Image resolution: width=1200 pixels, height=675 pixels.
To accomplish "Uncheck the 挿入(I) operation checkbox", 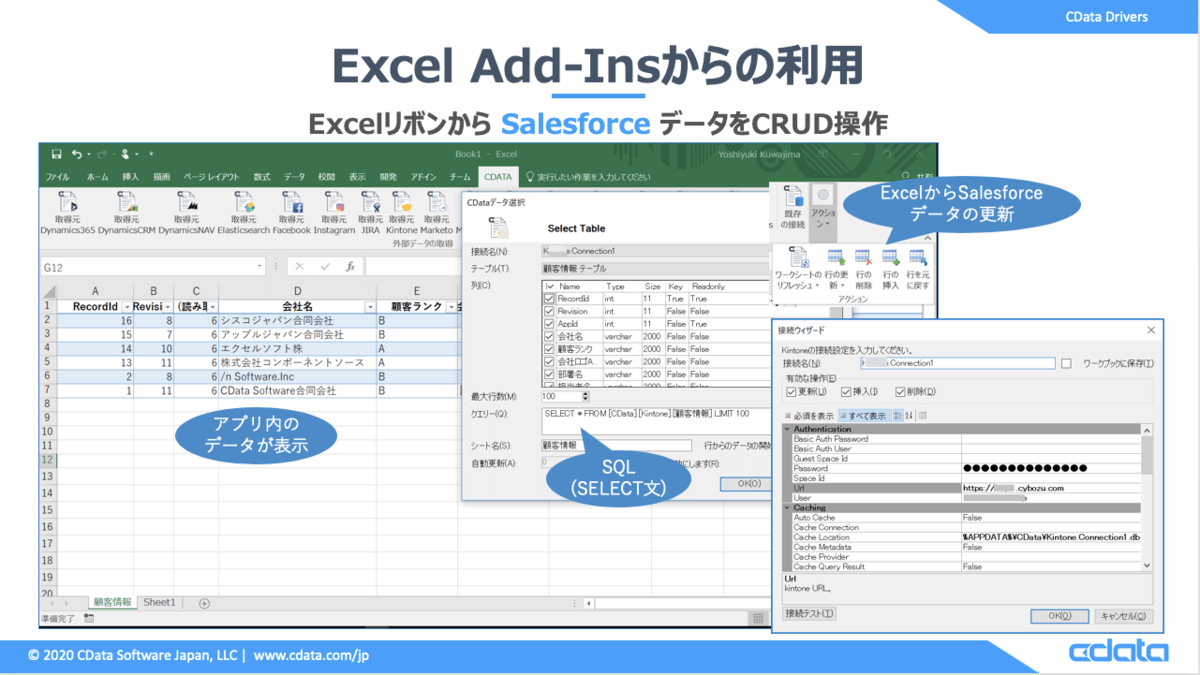I will [847, 392].
